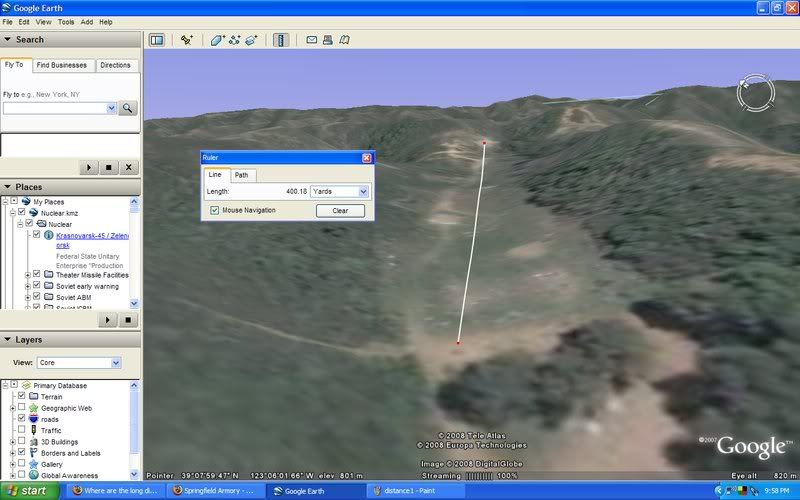Click the Add Path toolbar icon
This screenshot has width=800, height=500.
tap(235, 40)
